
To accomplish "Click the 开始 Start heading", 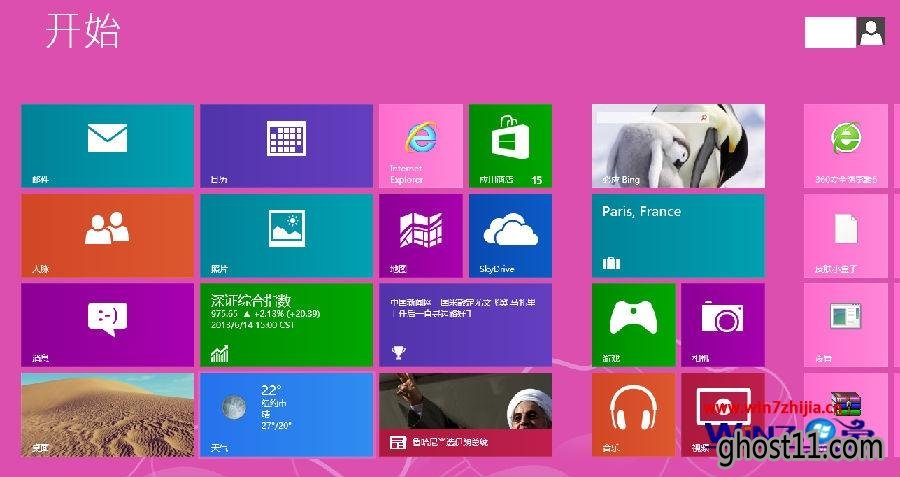I will [83, 31].
